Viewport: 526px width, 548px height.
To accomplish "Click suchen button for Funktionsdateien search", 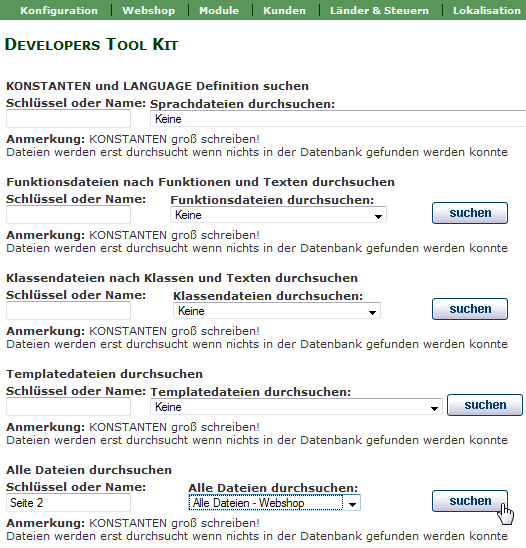I will click(470, 213).
